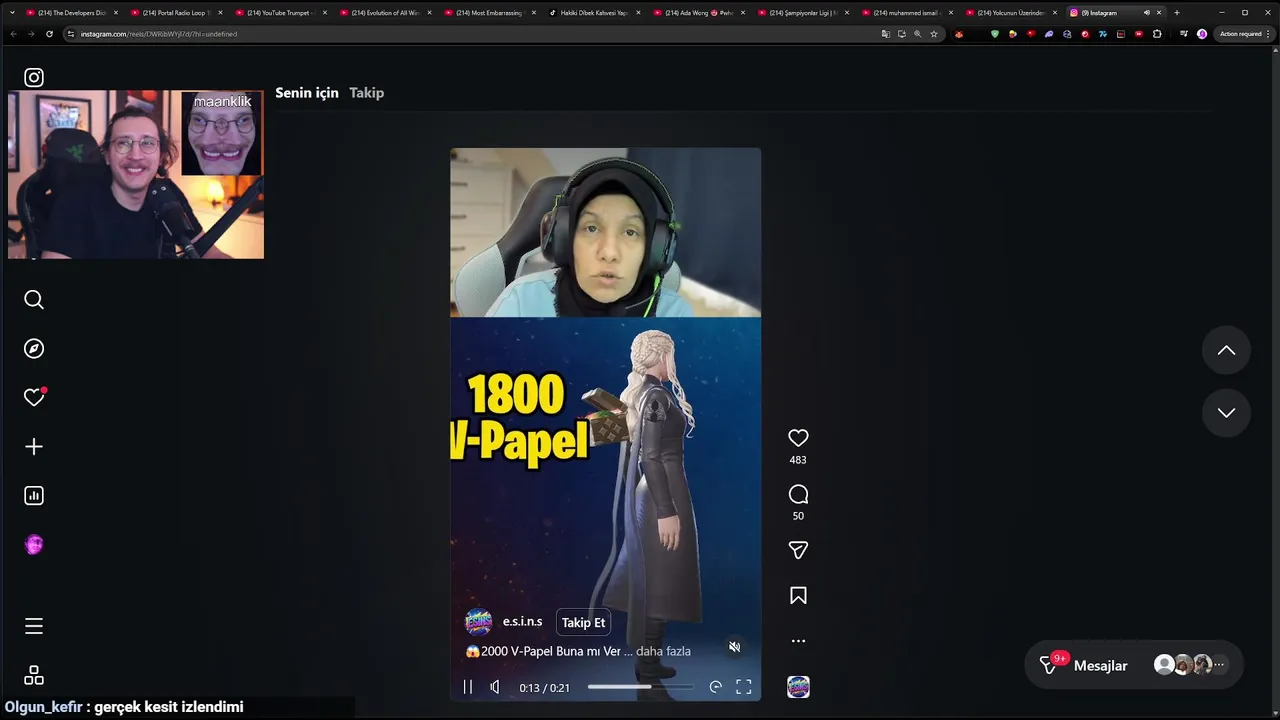The image size is (1280, 720).
Task: Open the translate page icon in address bar
Action: tap(885, 34)
